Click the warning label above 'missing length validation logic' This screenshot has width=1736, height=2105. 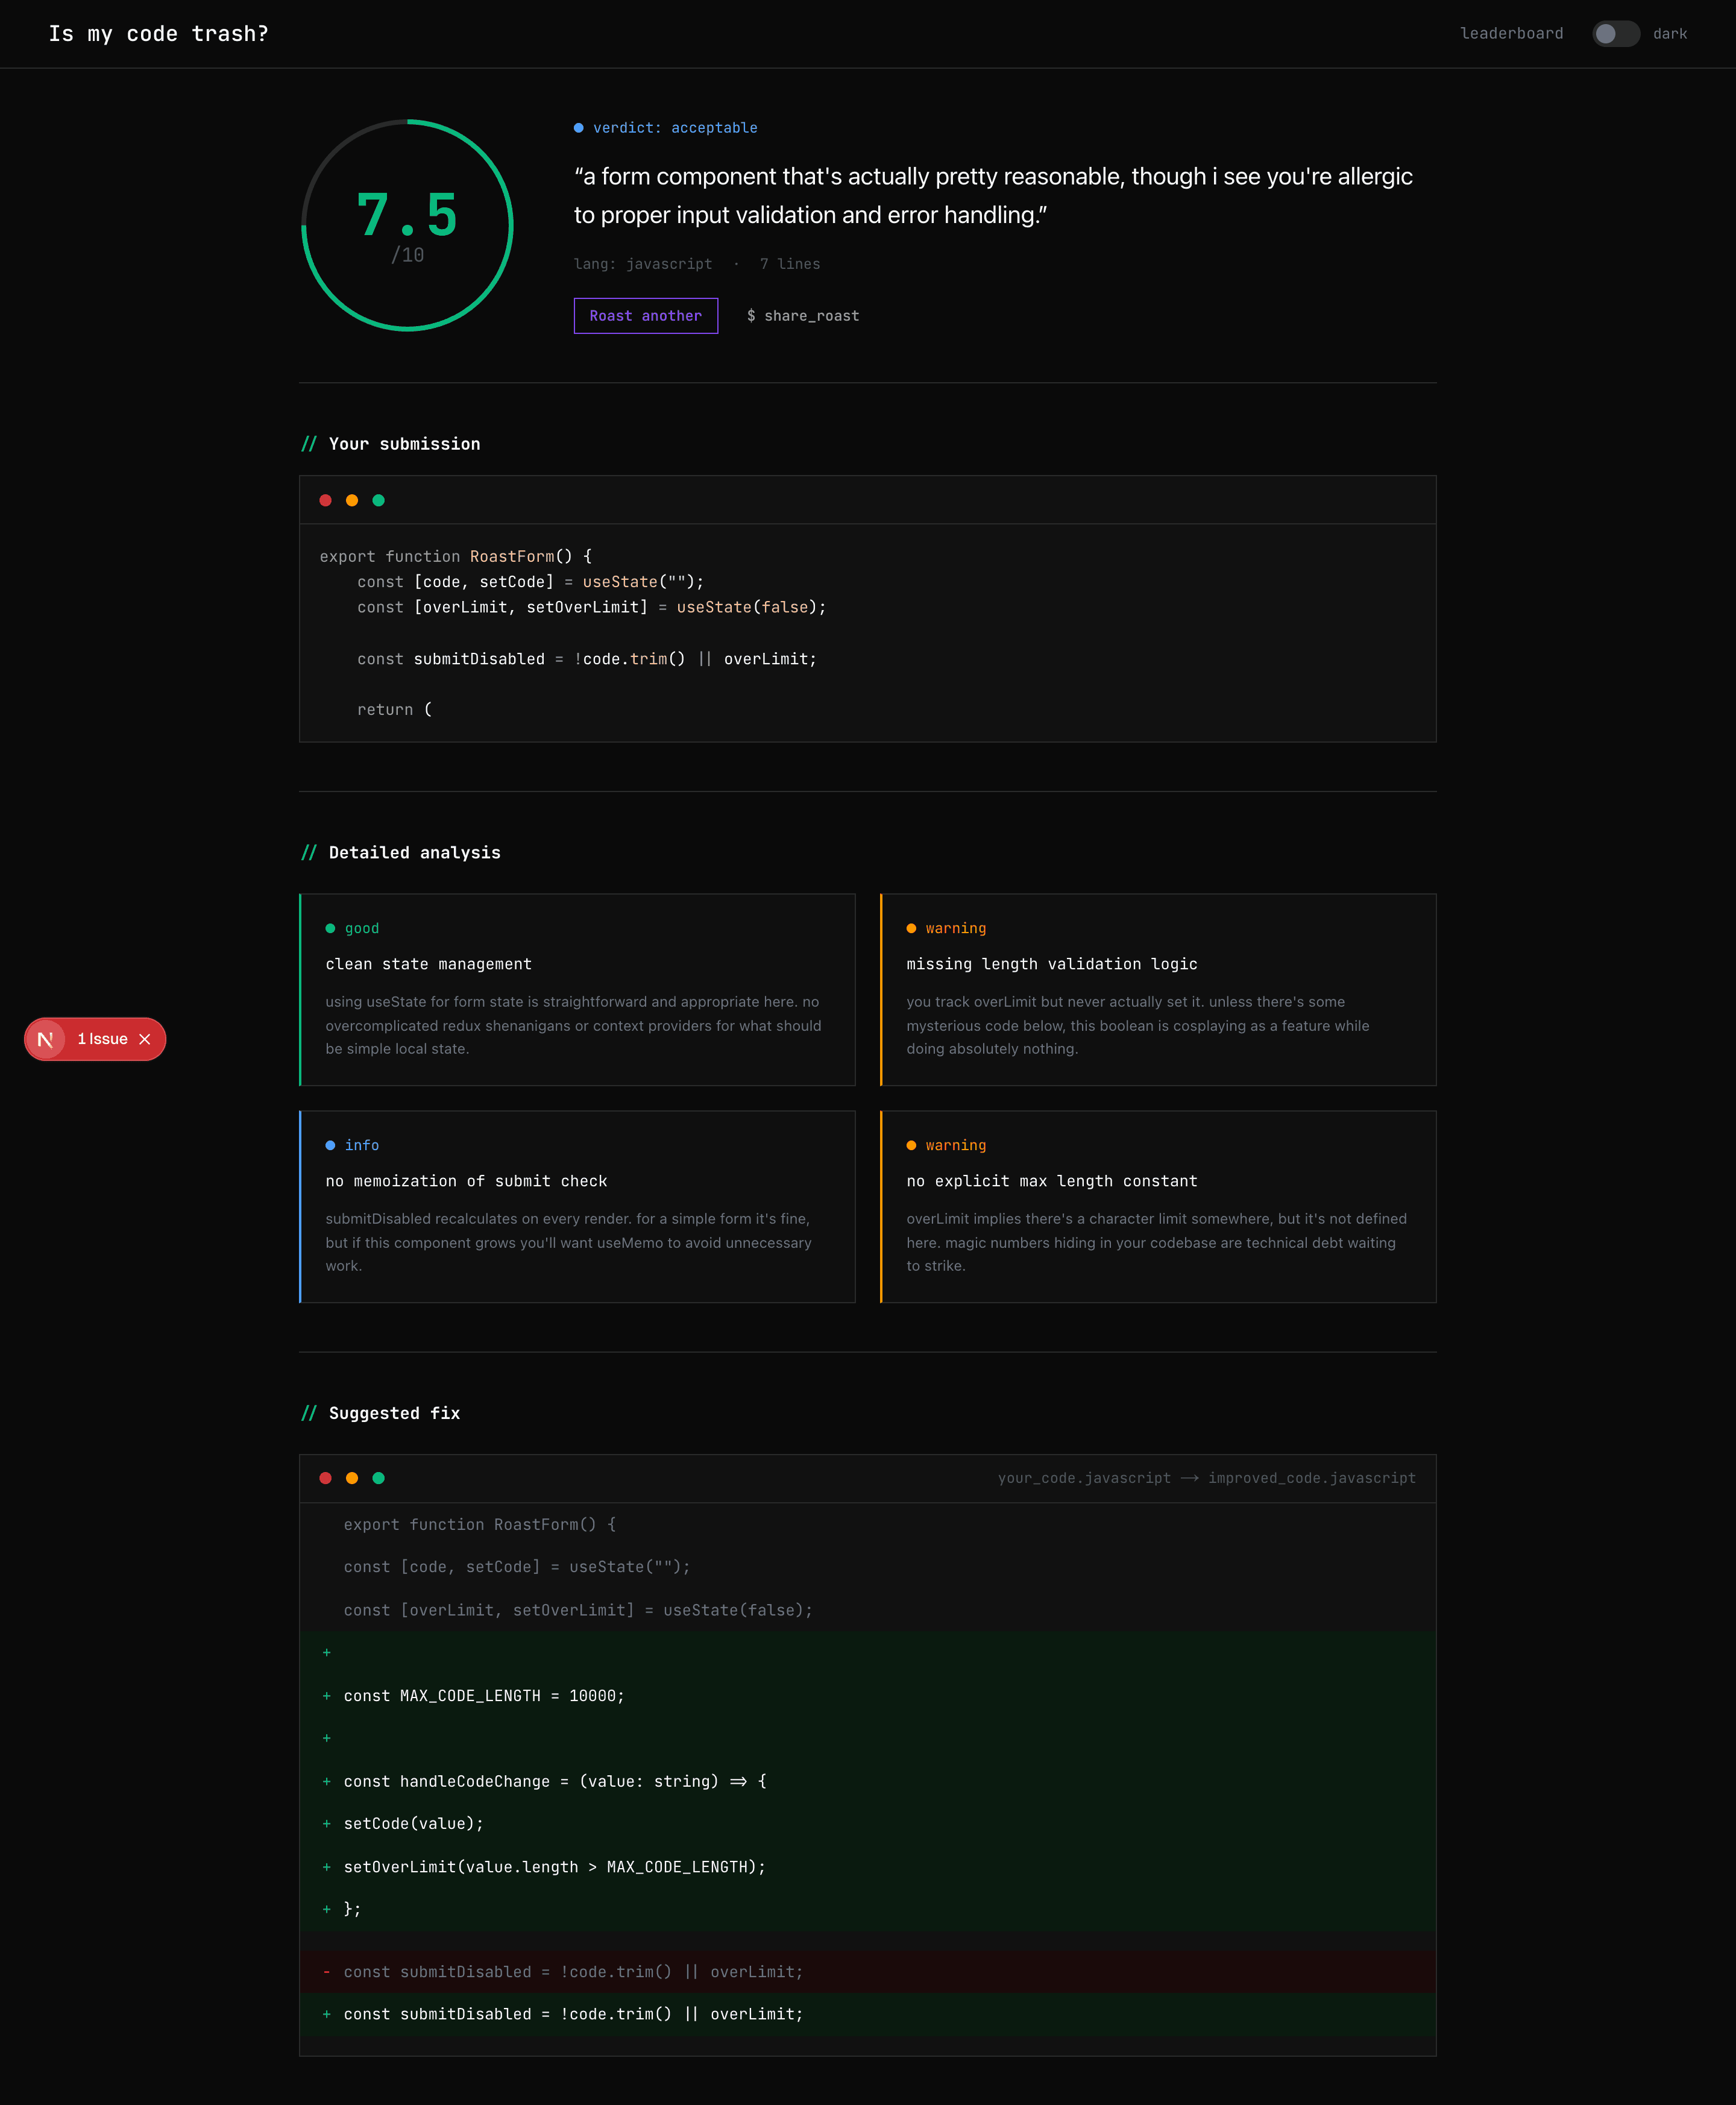coord(946,929)
